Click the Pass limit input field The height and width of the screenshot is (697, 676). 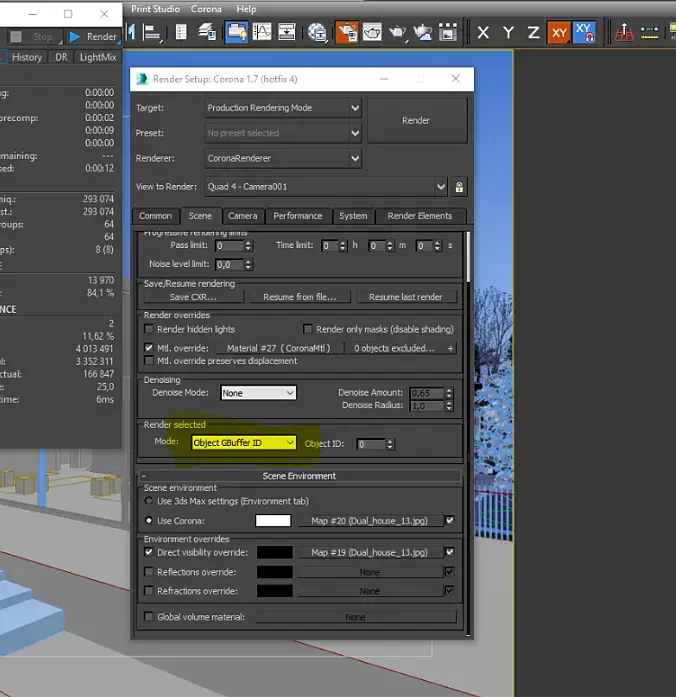pyautogui.click(x=227, y=246)
